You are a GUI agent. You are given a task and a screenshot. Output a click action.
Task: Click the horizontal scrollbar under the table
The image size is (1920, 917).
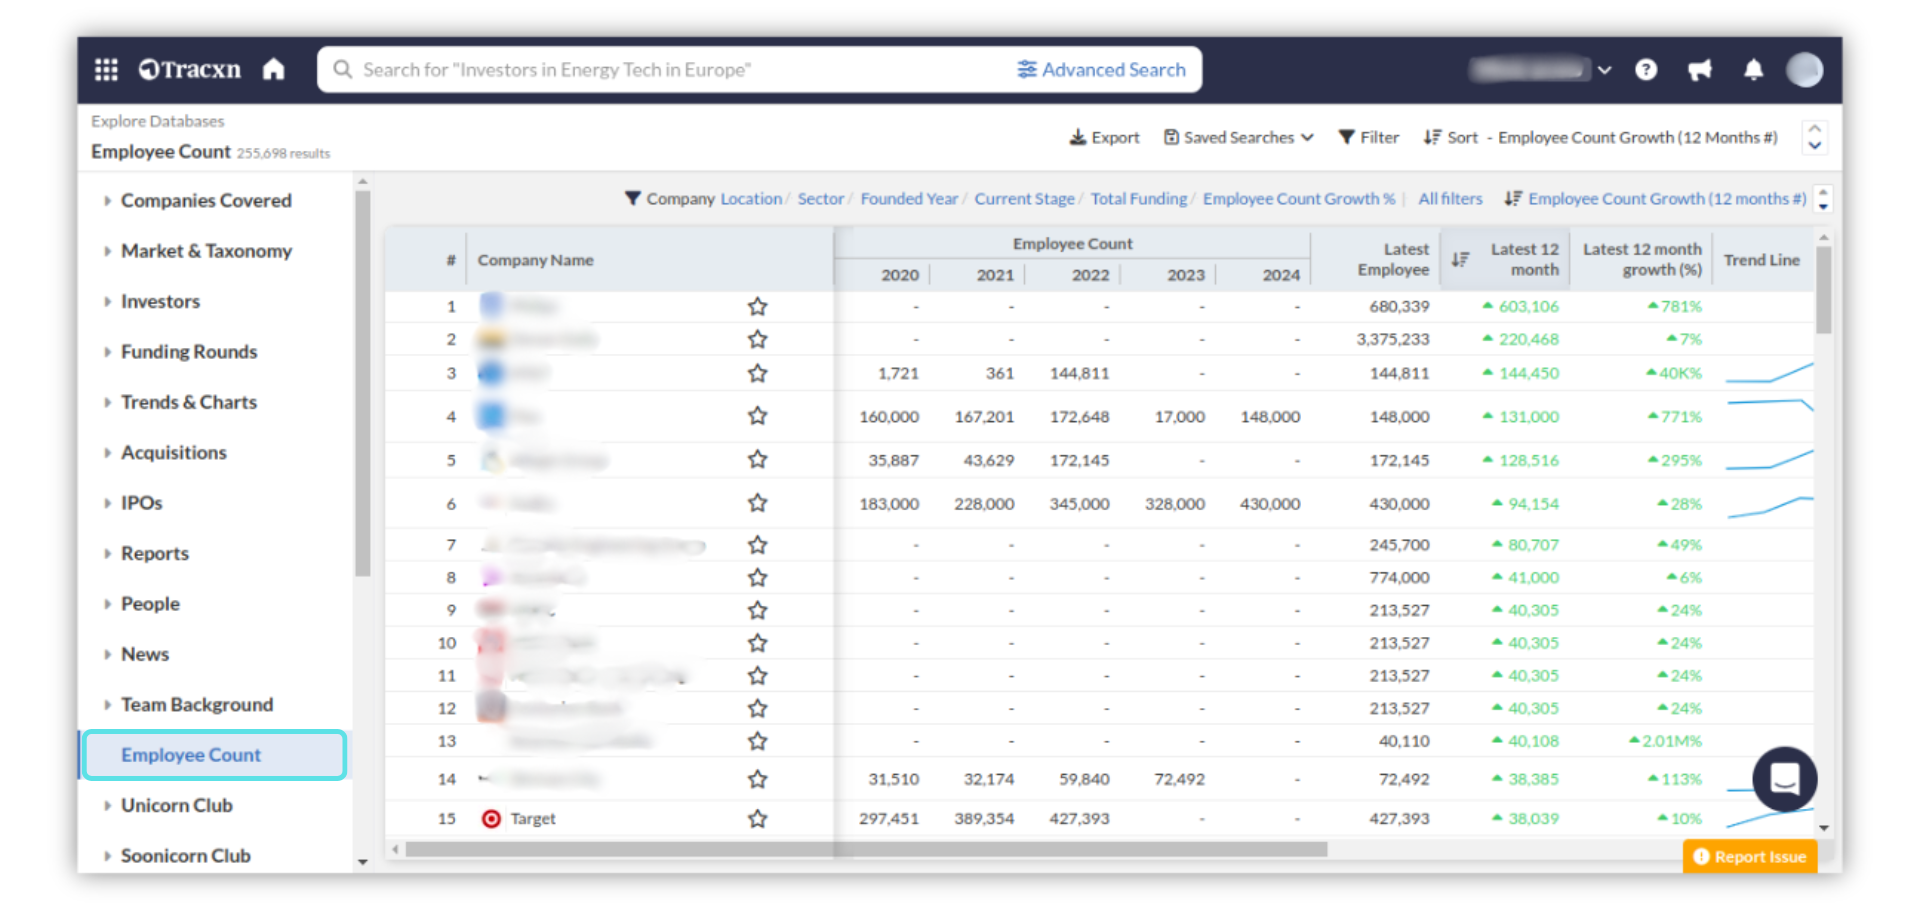pyautogui.click(x=865, y=850)
